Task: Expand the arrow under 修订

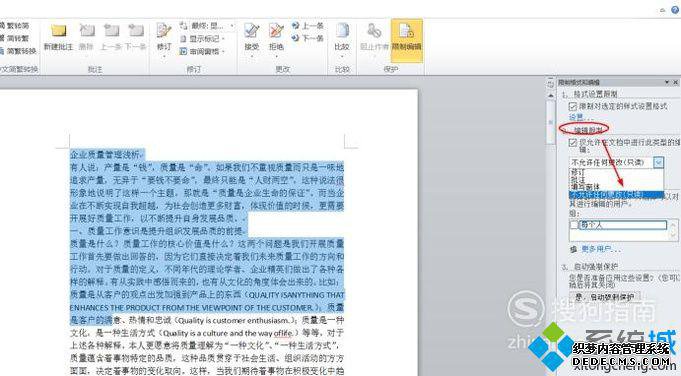Action: 164,56
